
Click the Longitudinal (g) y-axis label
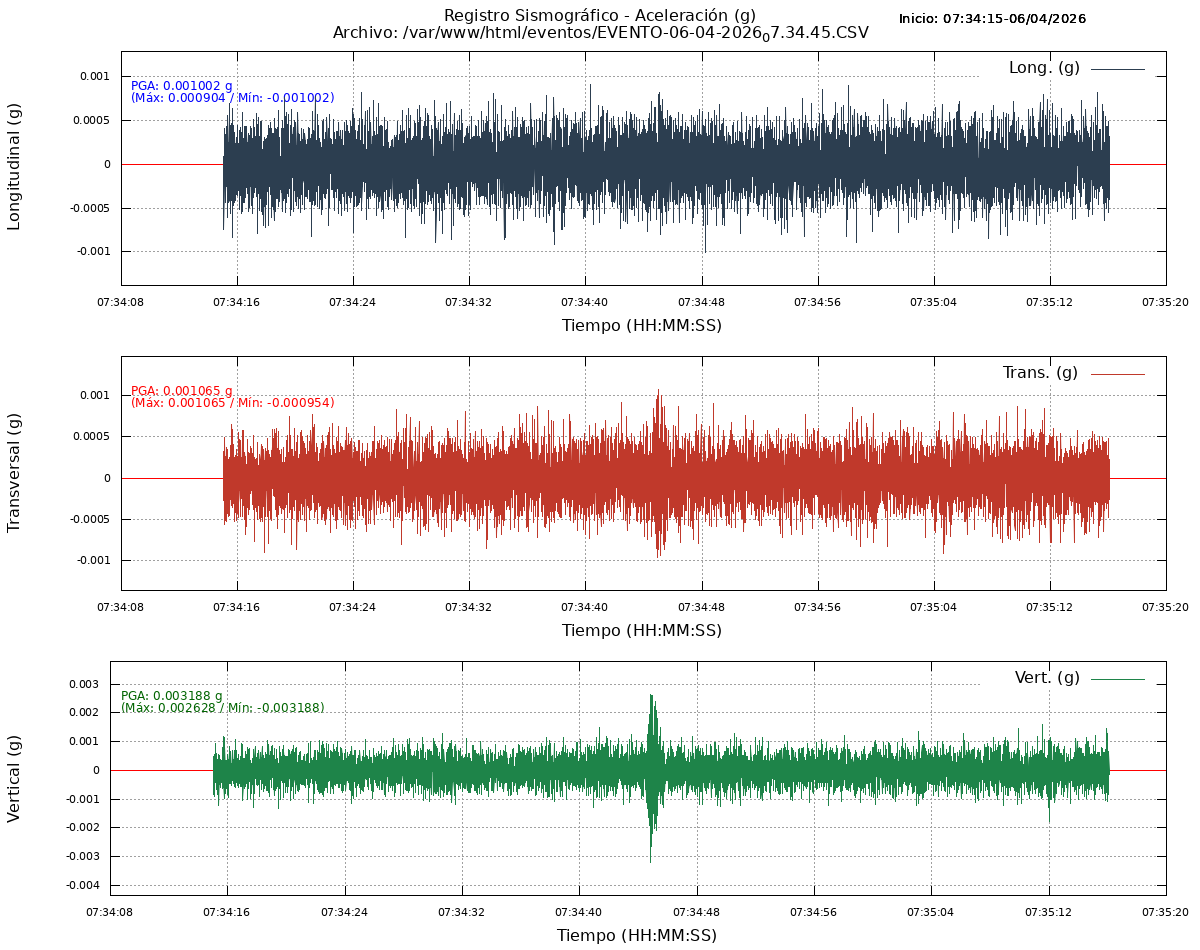click(14, 166)
